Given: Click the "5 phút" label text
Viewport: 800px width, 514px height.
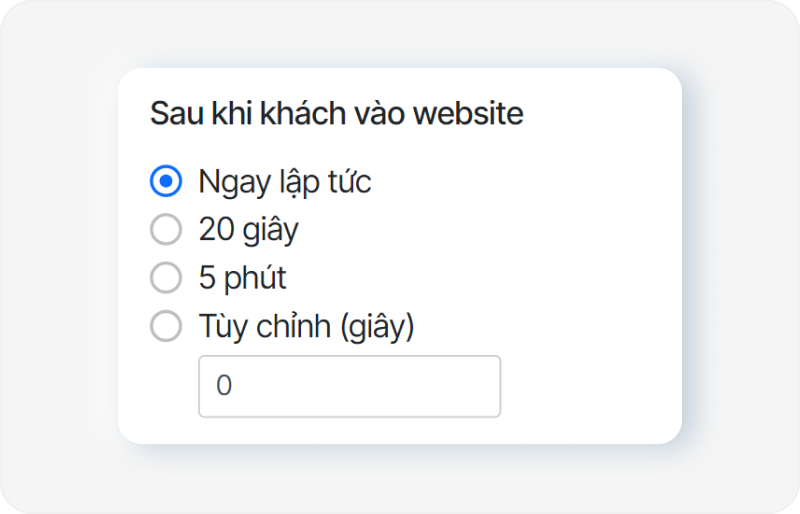Looking at the screenshot, I should [x=242, y=278].
